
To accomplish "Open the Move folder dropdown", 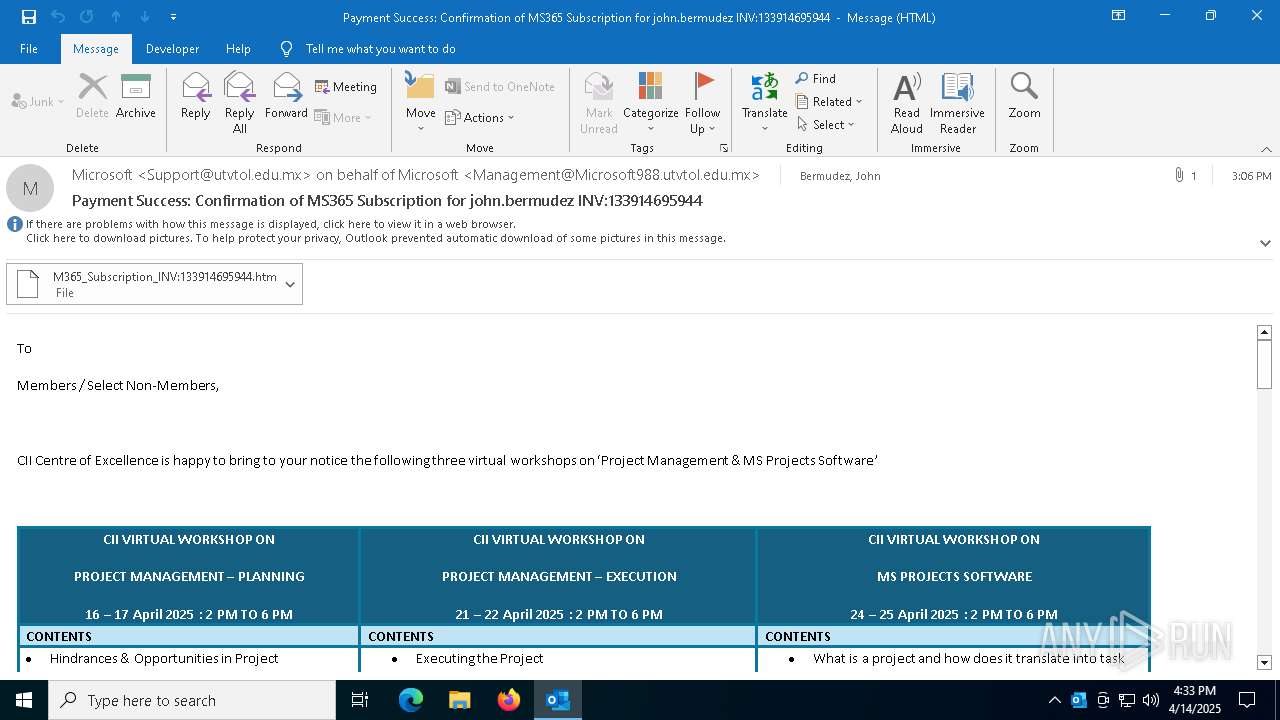I will [x=420, y=103].
